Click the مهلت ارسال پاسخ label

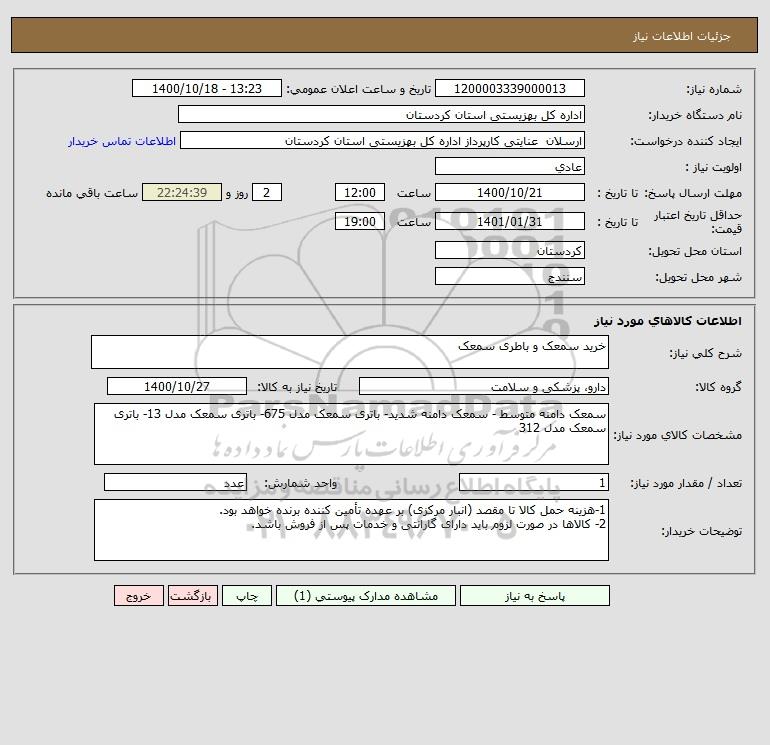coord(693,193)
